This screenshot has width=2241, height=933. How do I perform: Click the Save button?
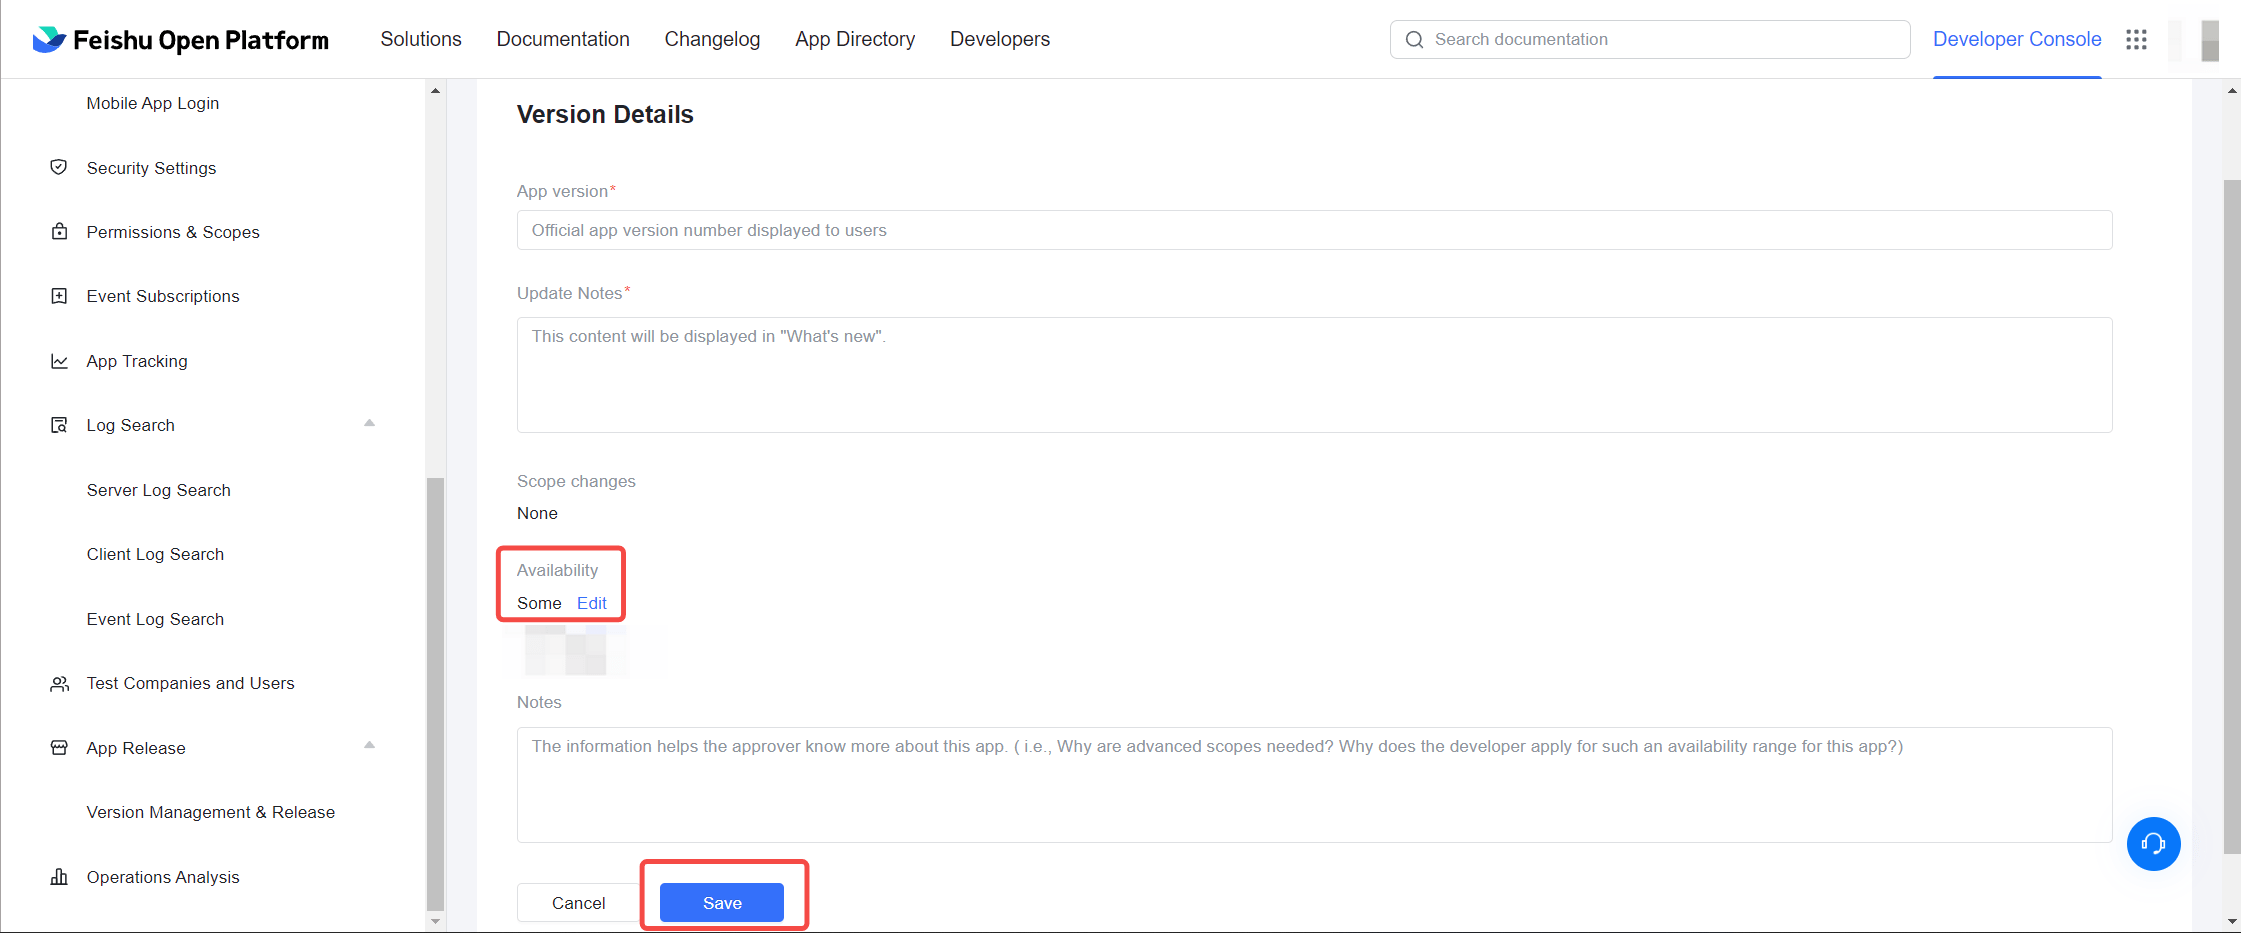(x=721, y=903)
